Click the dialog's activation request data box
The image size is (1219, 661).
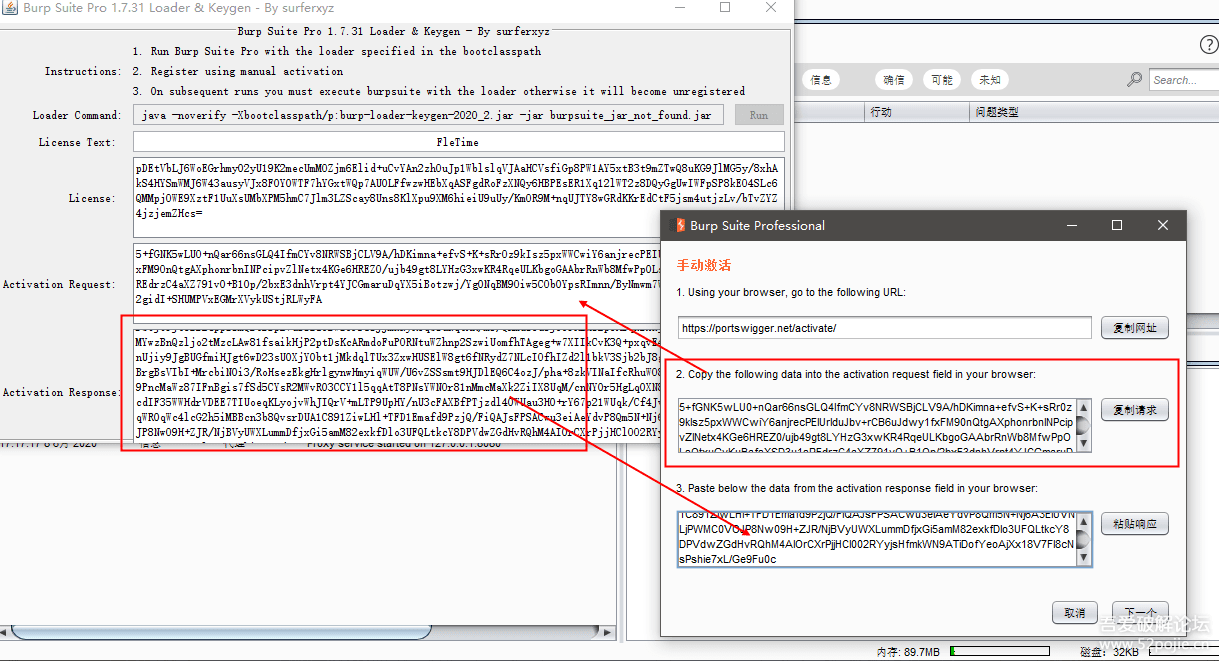coord(877,426)
